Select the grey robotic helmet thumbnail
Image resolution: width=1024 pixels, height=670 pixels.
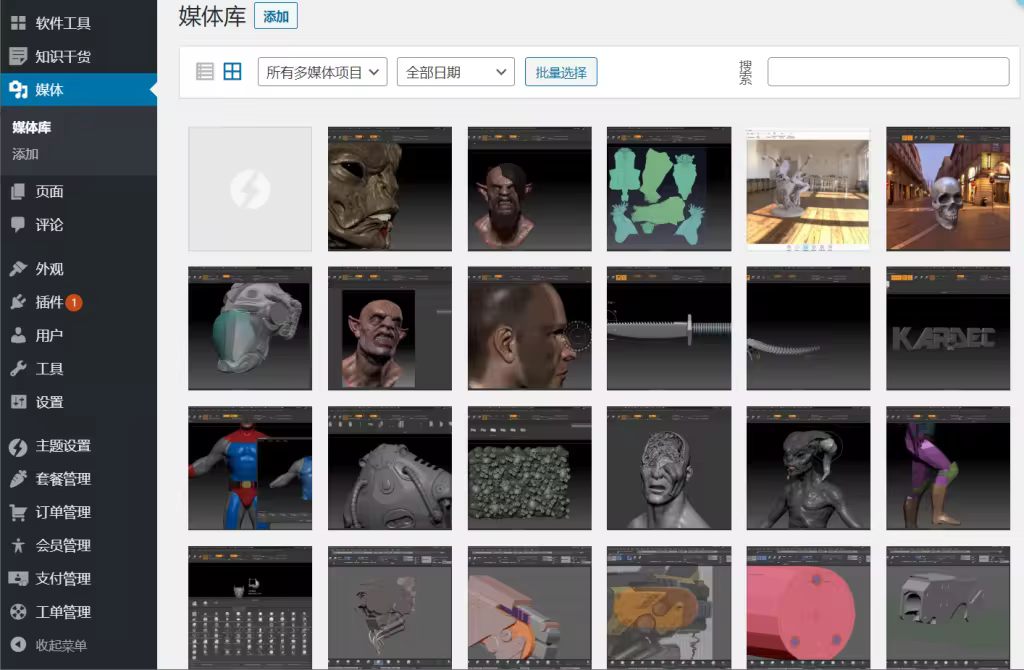coord(390,468)
